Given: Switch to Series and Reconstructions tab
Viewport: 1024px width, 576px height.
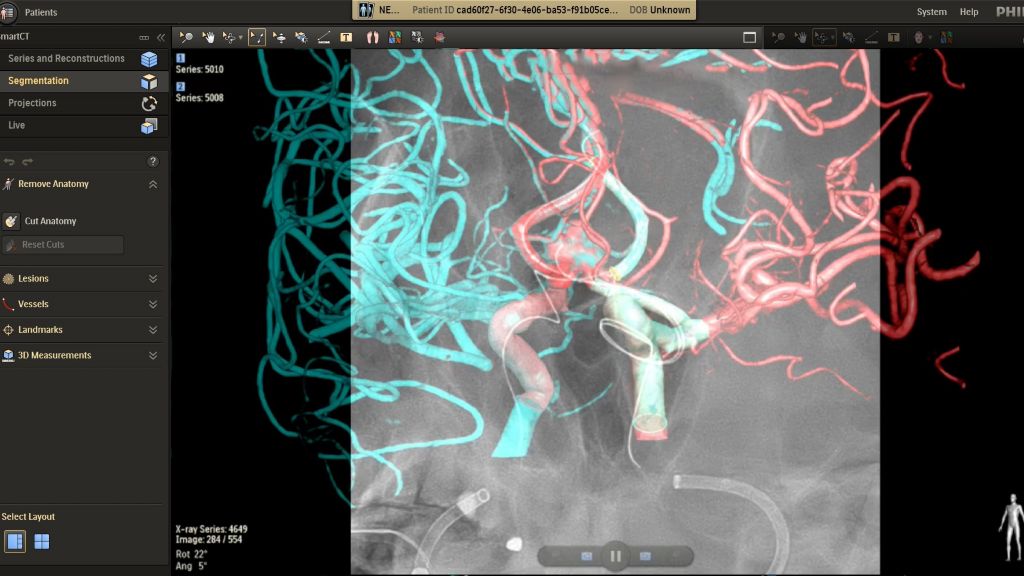Looking at the screenshot, I should [84, 59].
